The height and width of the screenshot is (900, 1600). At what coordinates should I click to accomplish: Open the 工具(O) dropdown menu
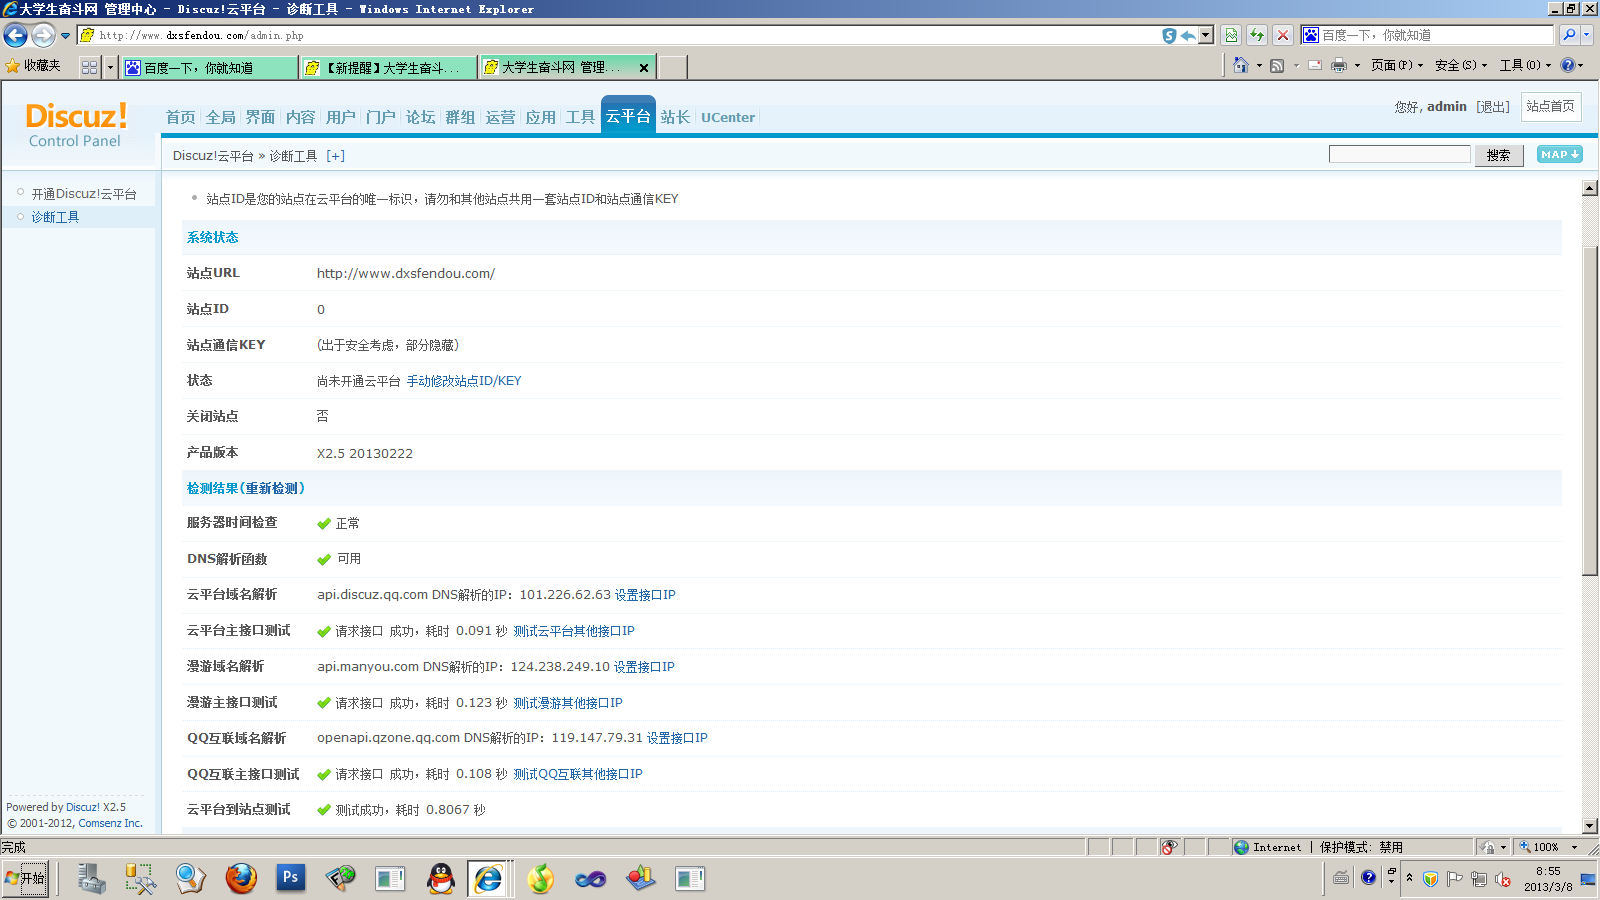[1525, 65]
